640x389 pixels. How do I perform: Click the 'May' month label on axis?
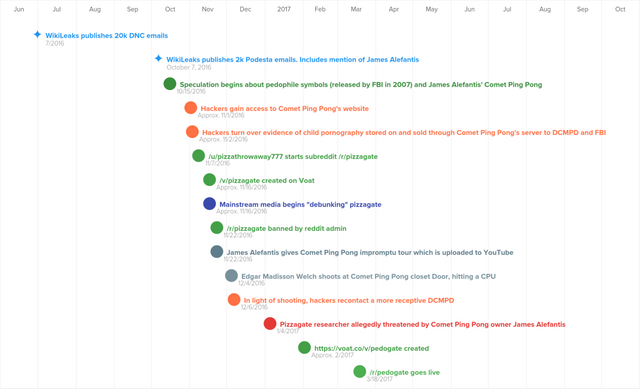431,9
